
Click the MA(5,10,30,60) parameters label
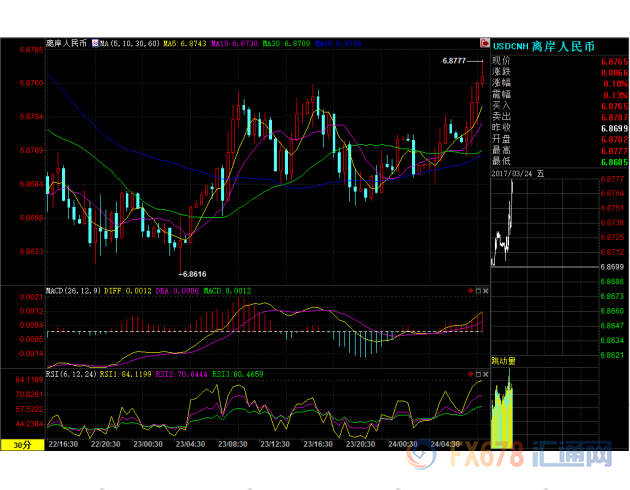tap(129, 43)
